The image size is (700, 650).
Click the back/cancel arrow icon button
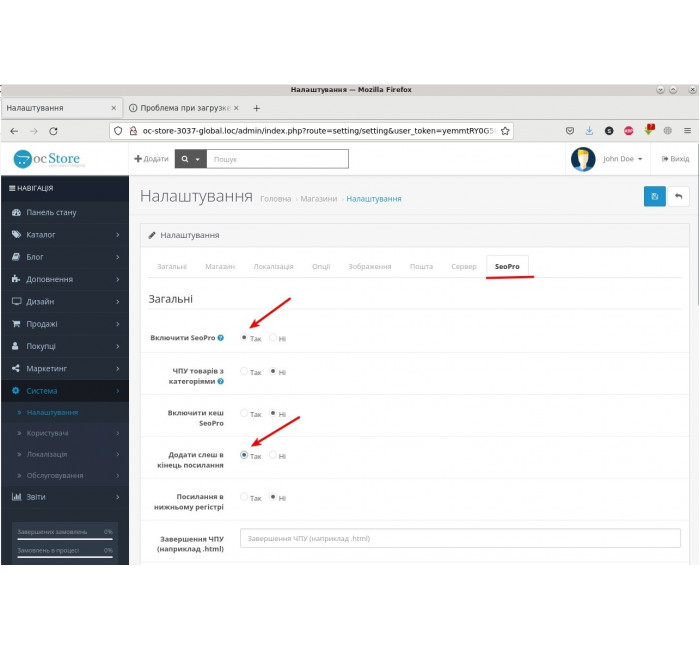click(x=678, y=196)
